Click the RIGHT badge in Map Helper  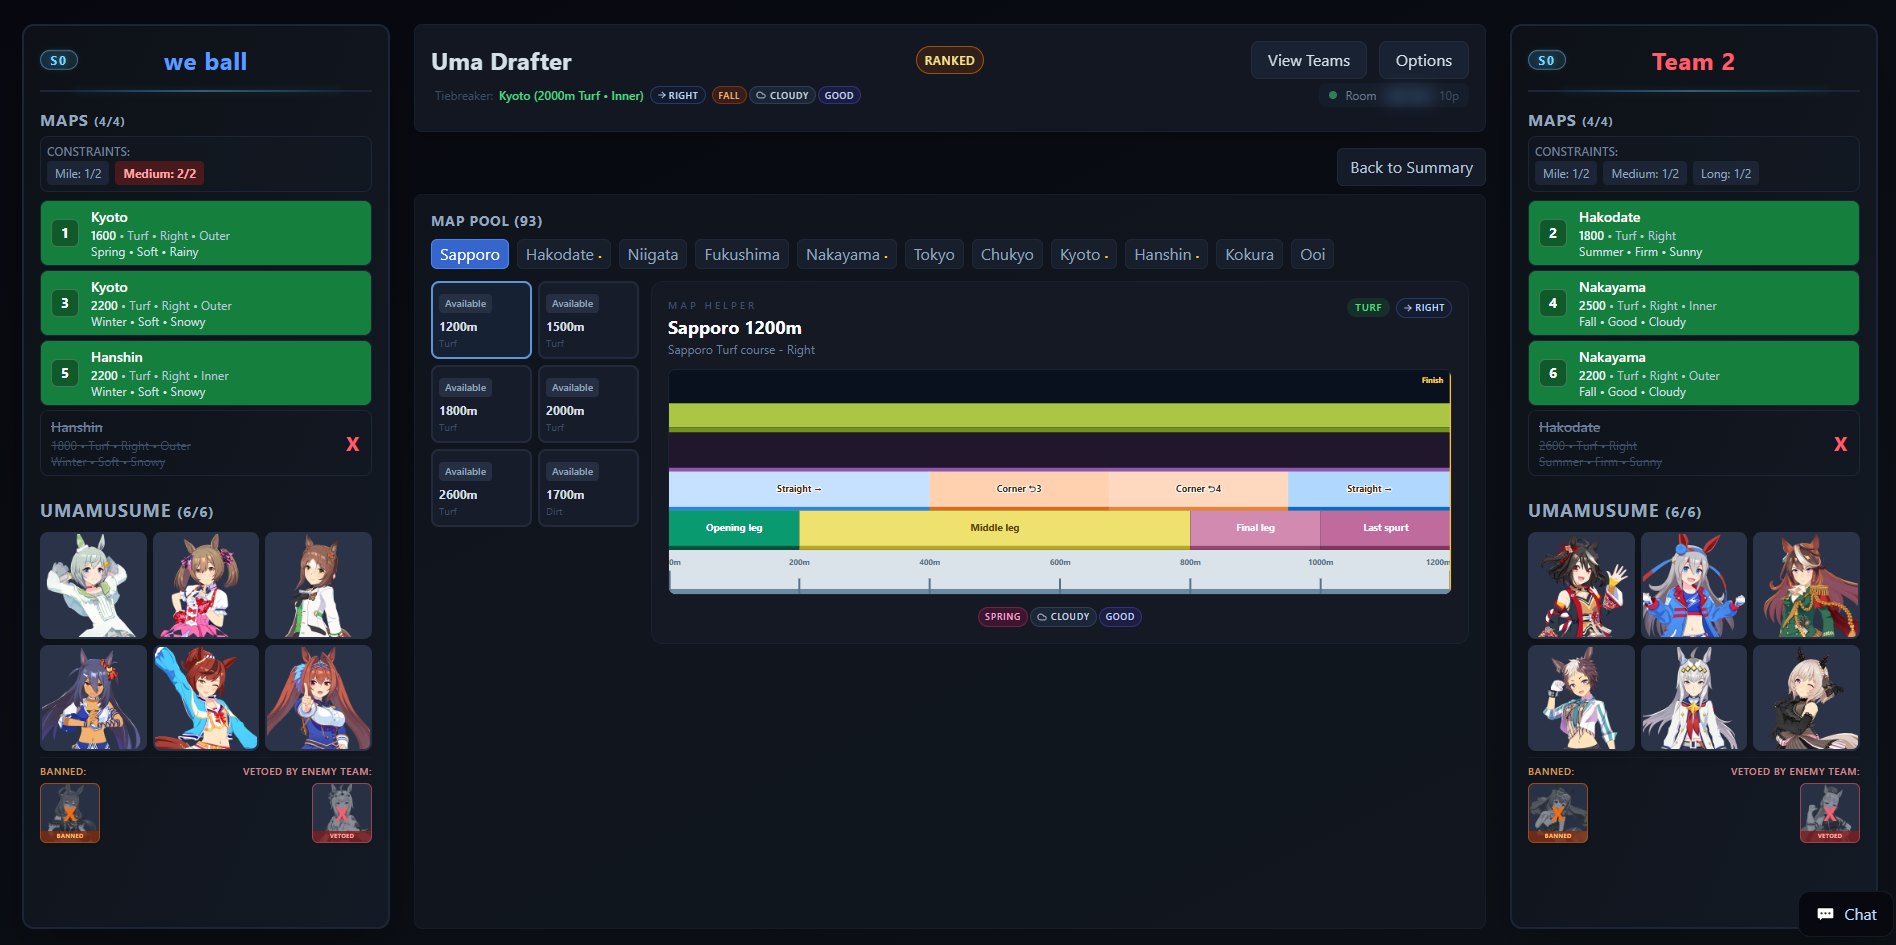click(1424, 307)
